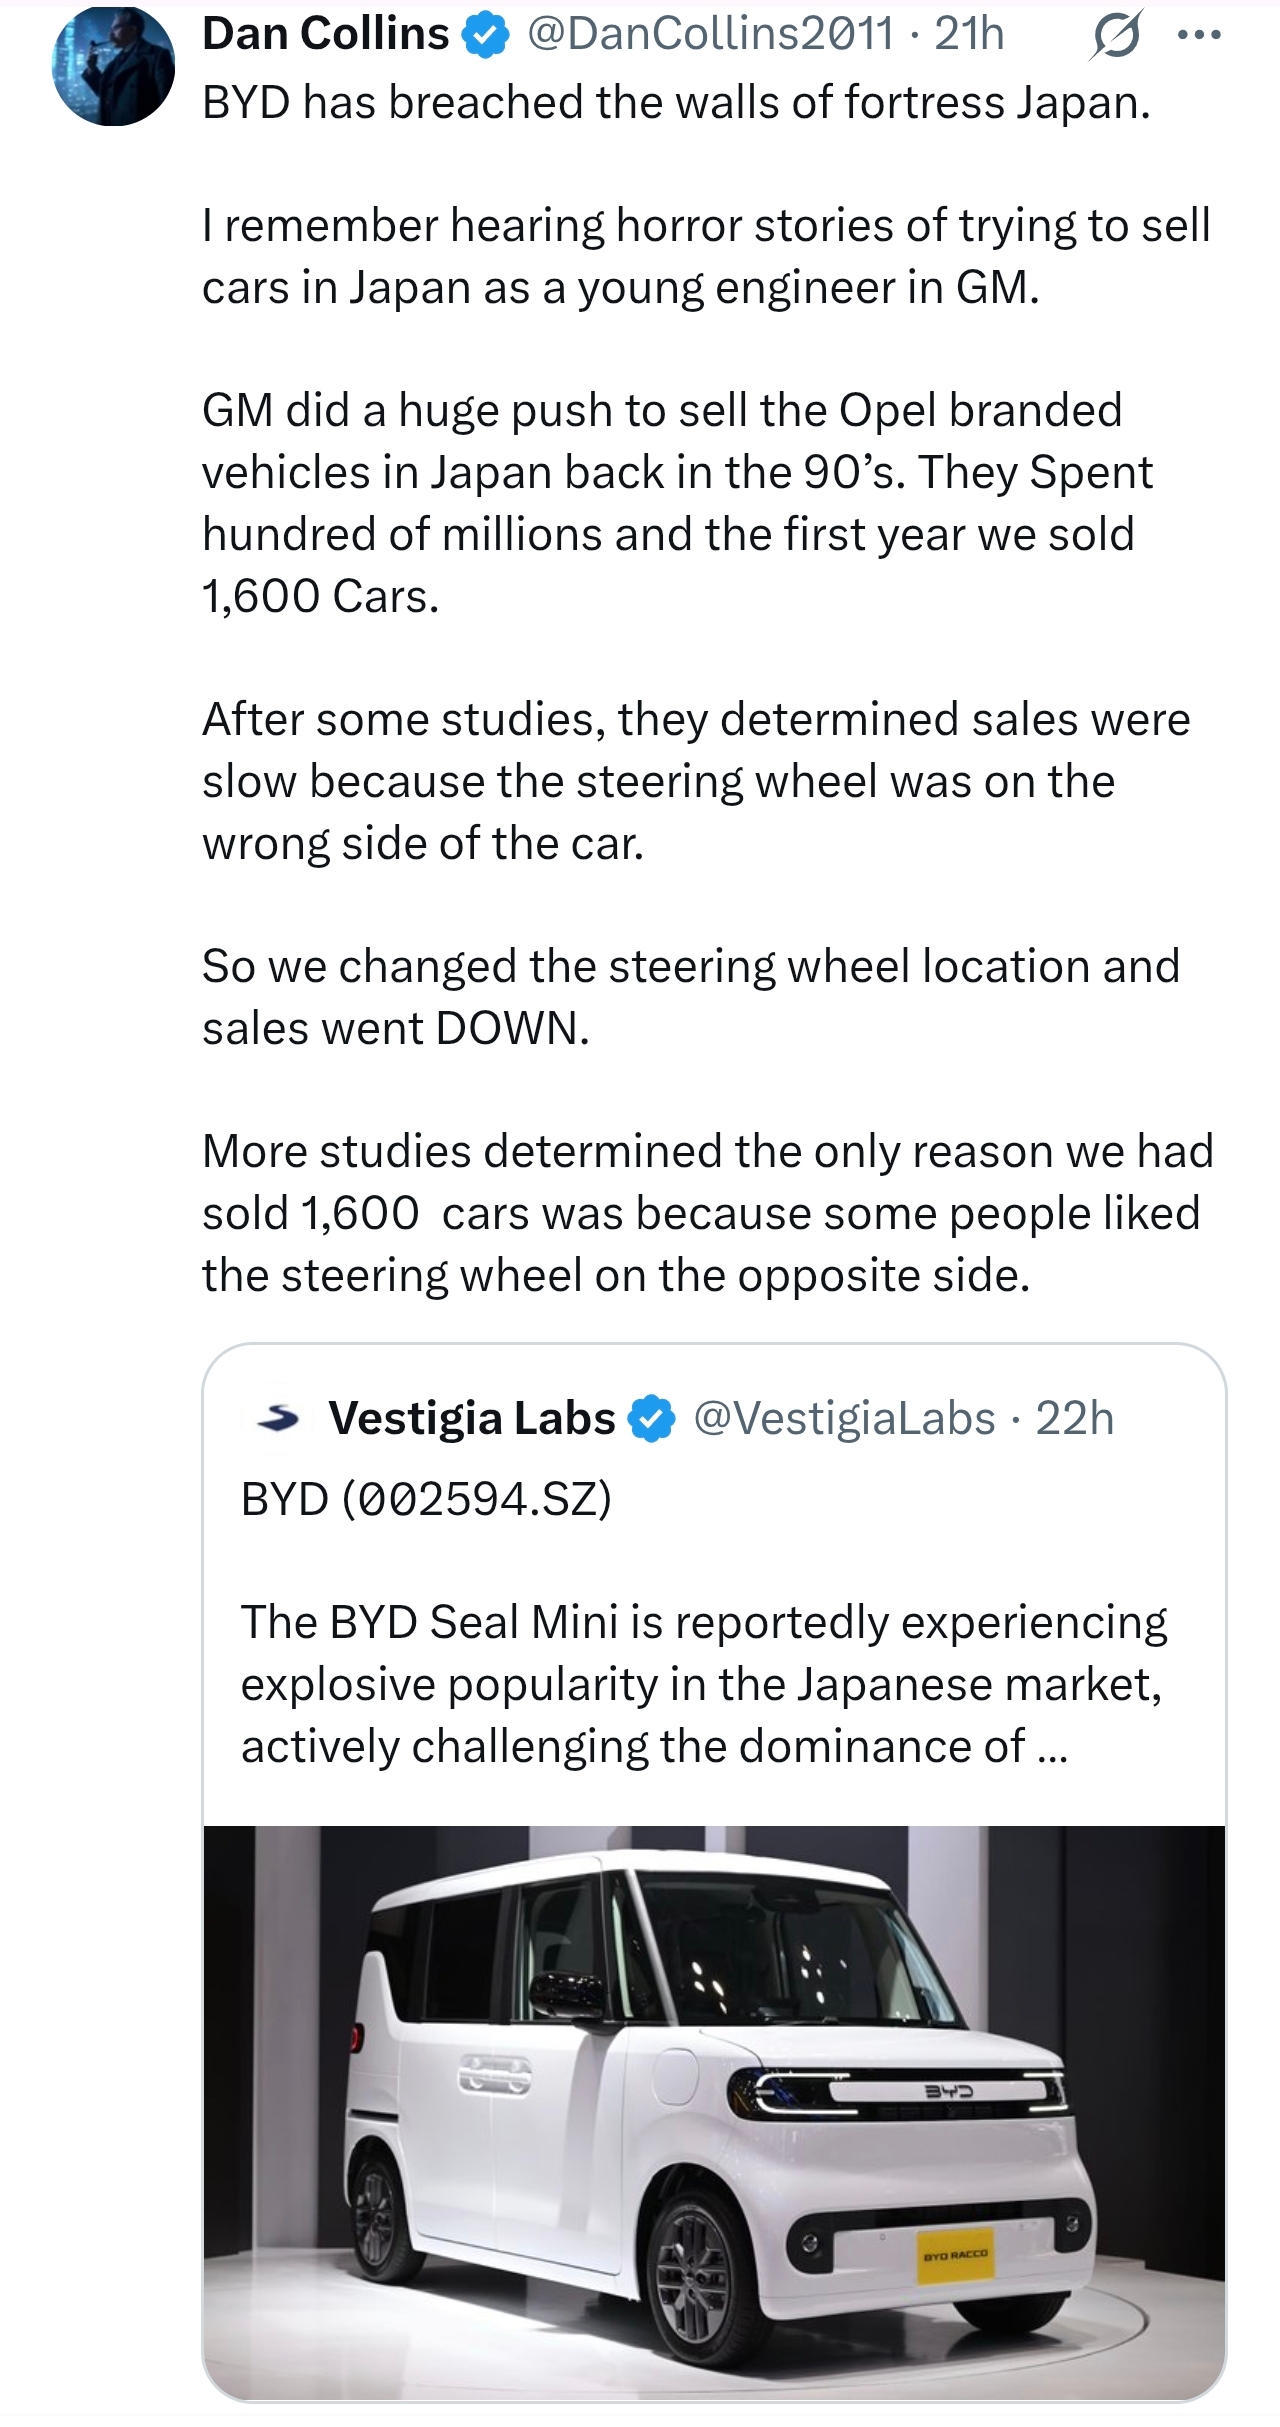Open the Vestigia Labs display name
This screenshot has height=2427, width=1280.
coord(472,1418)
